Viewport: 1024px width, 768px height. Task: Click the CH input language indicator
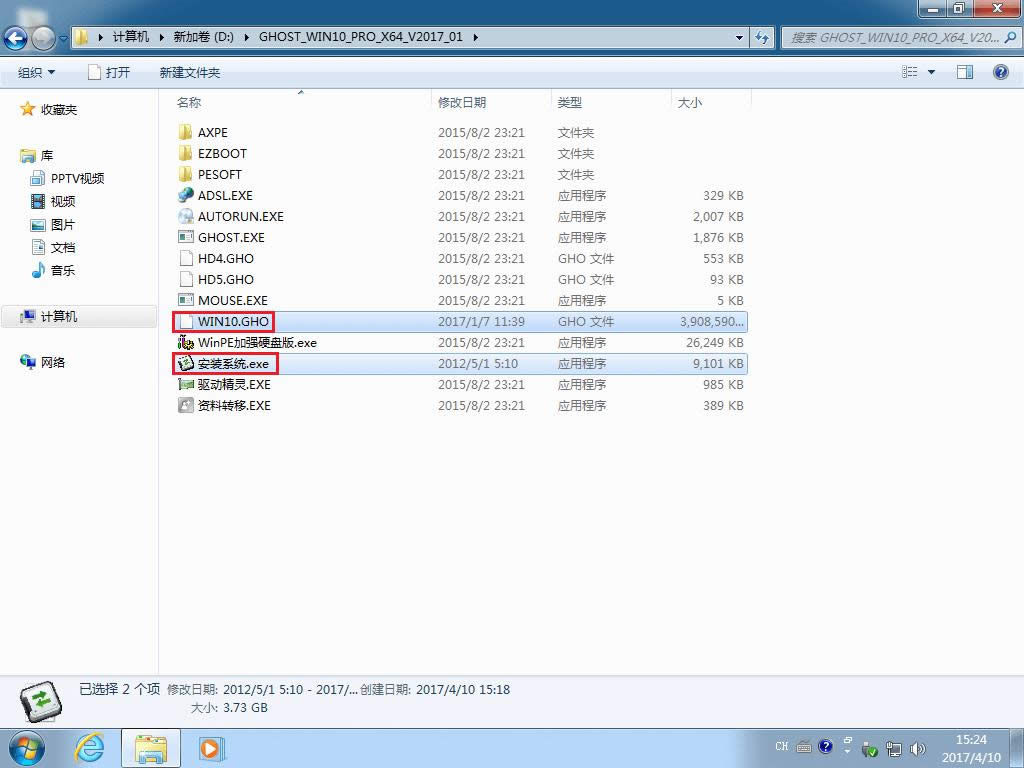(783, 746)
